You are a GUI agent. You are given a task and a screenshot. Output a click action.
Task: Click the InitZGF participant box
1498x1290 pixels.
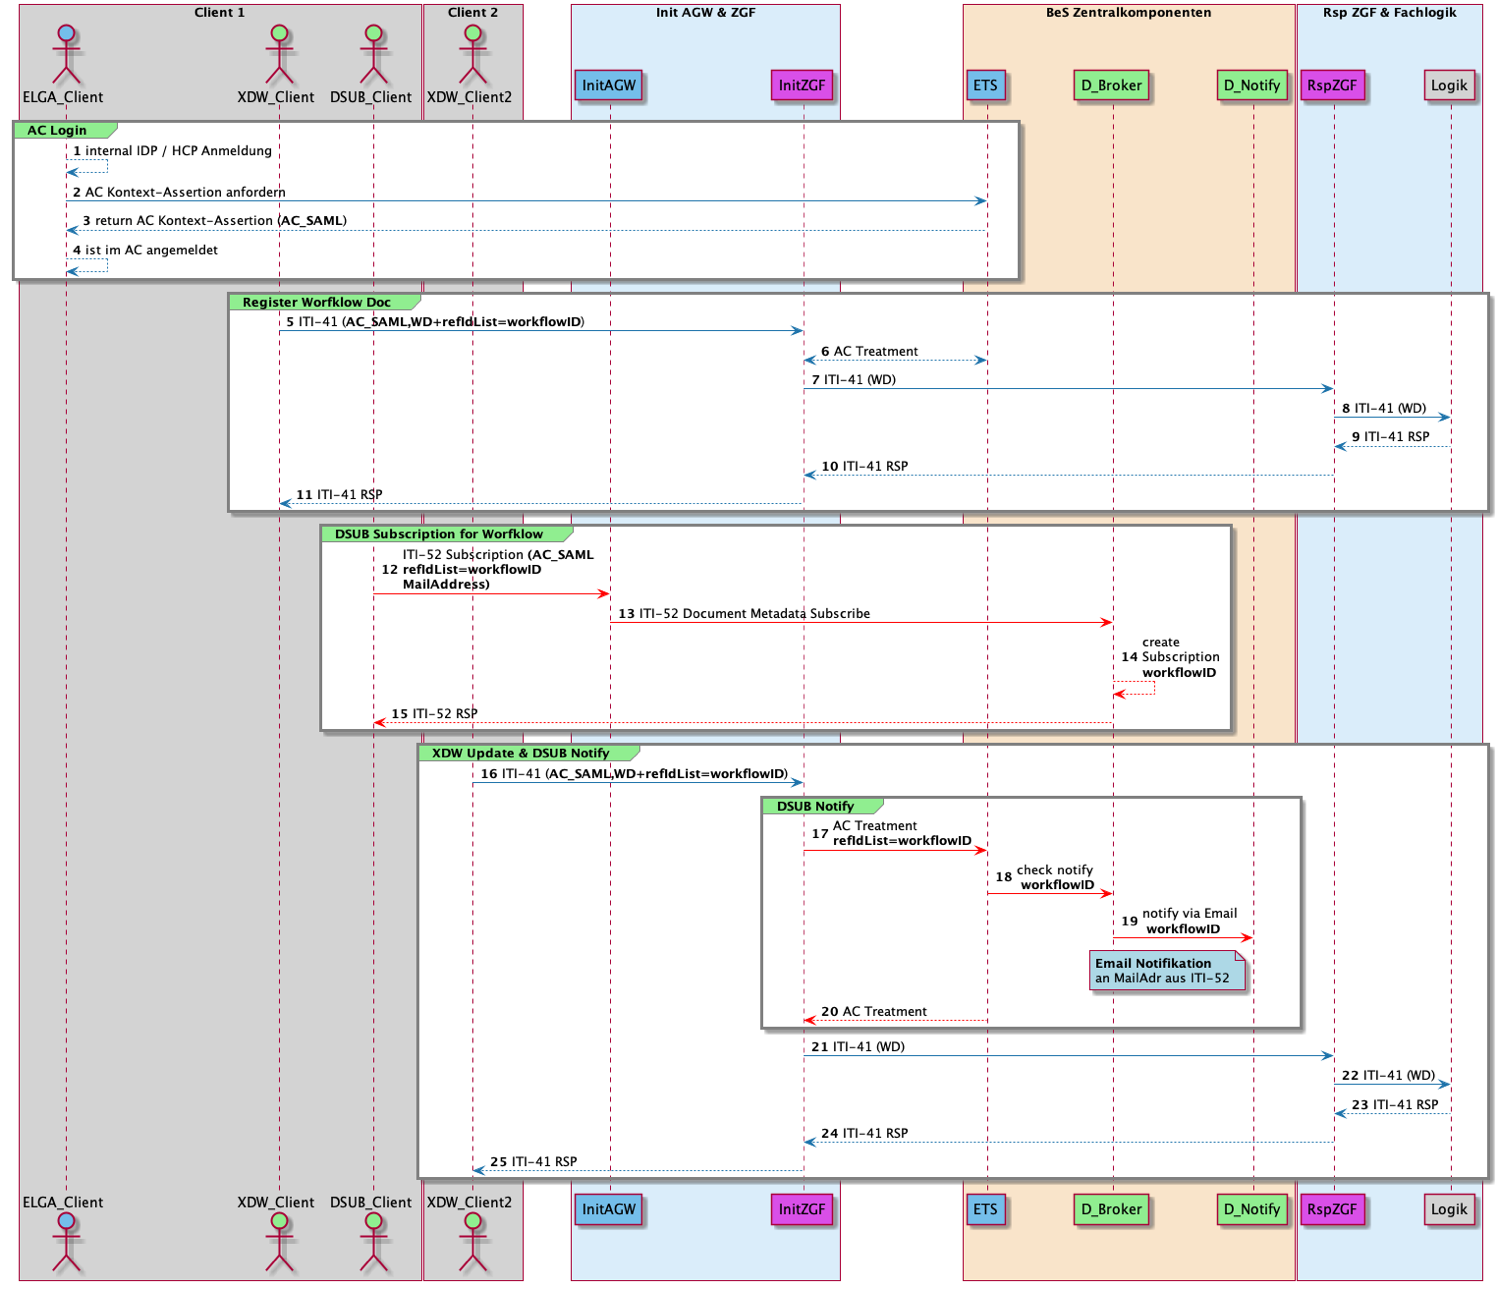803,86
